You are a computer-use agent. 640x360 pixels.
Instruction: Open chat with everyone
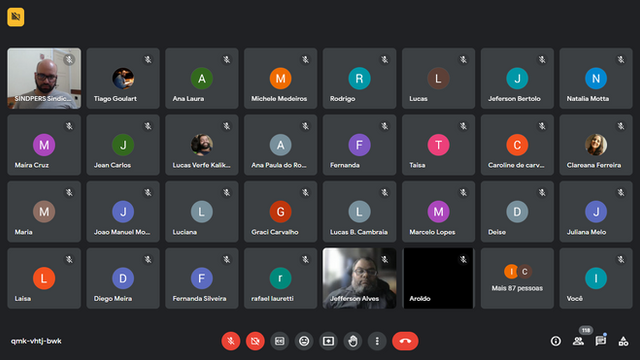(x=601, y=341)
